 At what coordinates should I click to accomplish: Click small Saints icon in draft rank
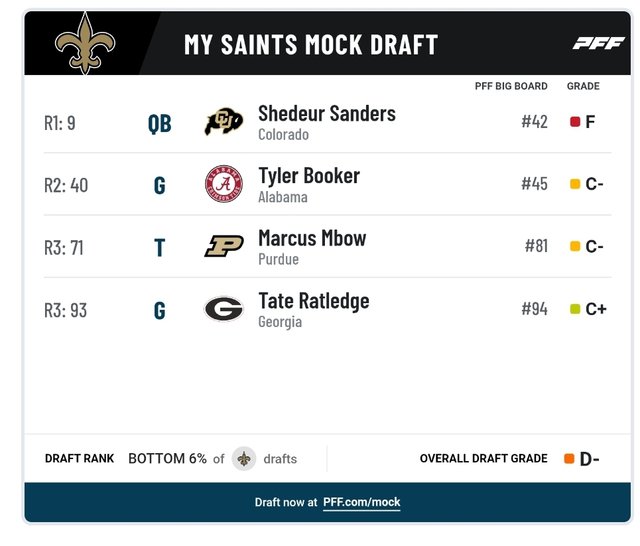244,459
